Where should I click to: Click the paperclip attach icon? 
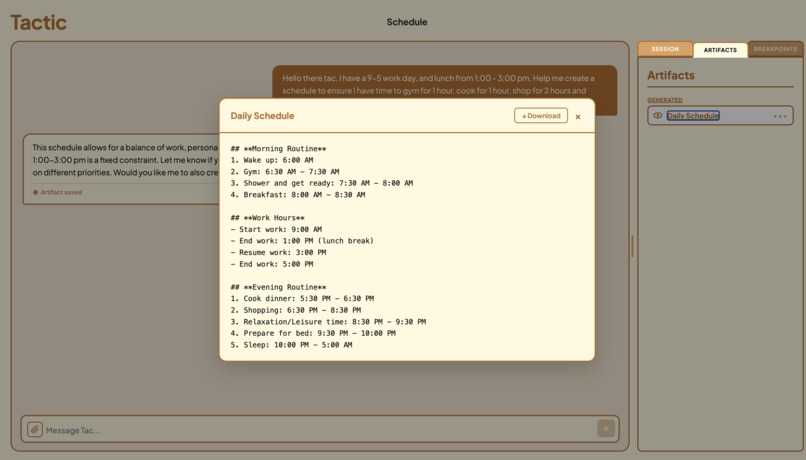pos(34,429)
